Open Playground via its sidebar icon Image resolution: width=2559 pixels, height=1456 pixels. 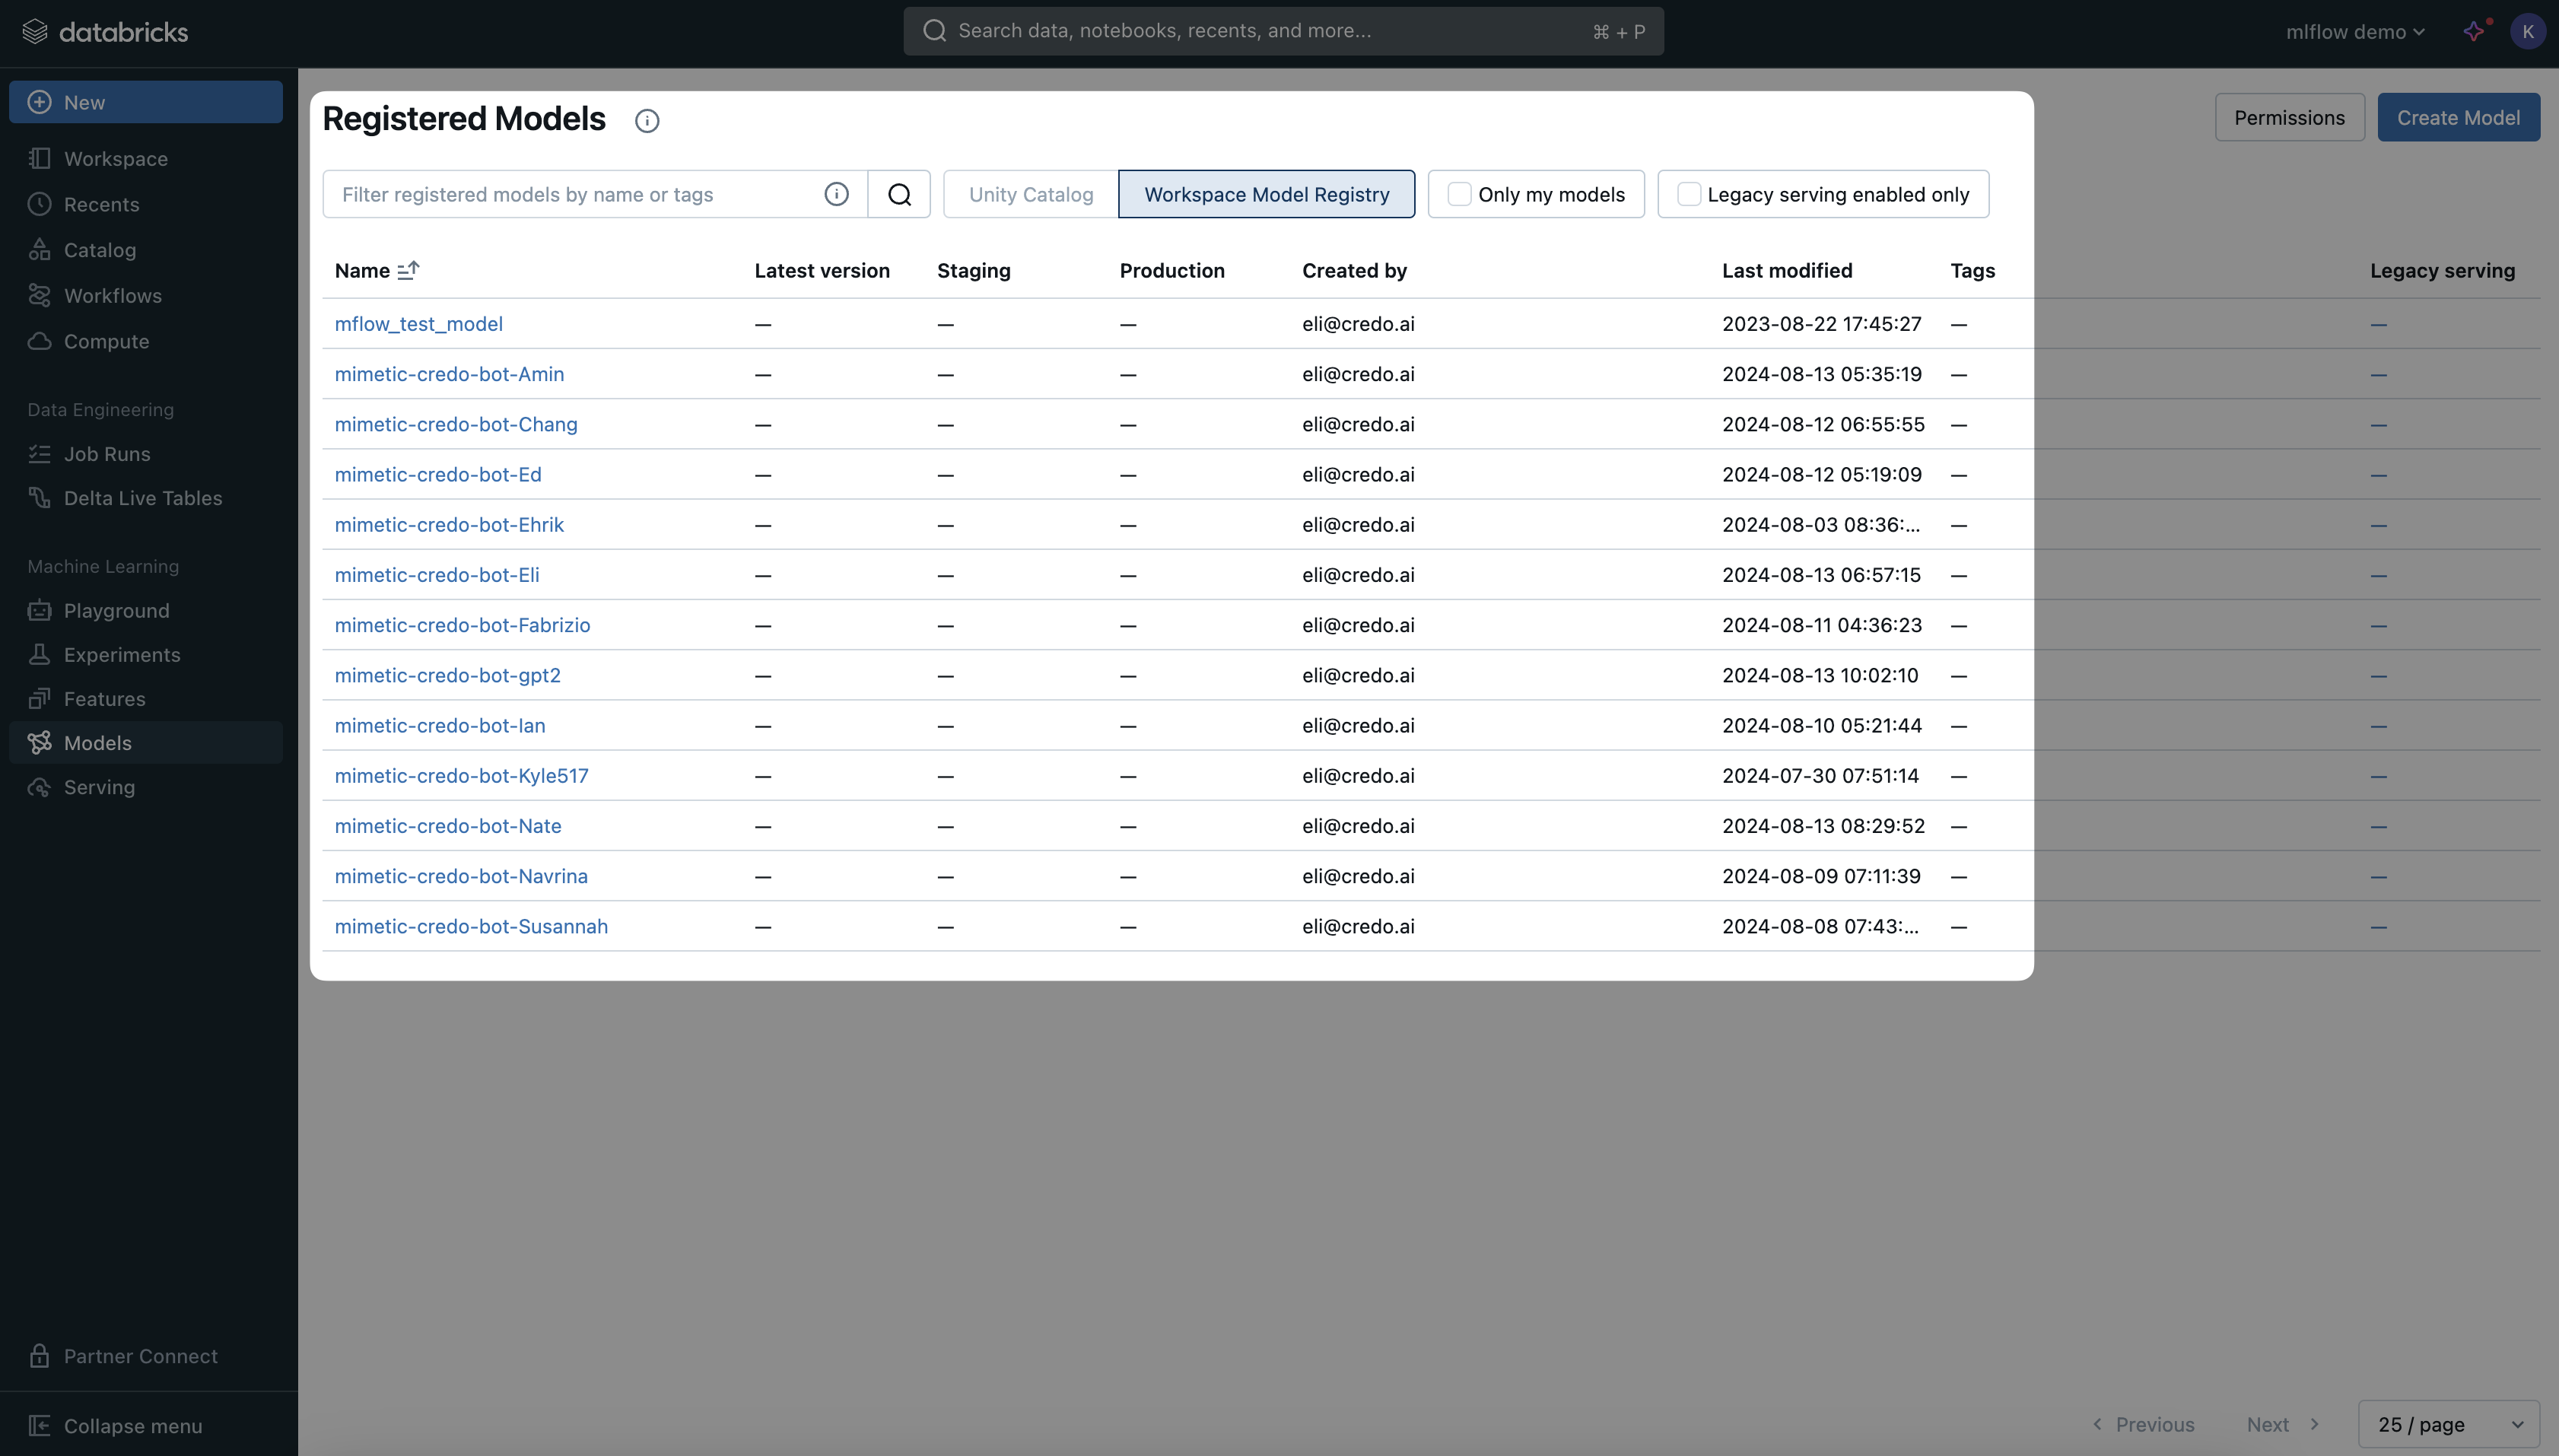point(40,610)
